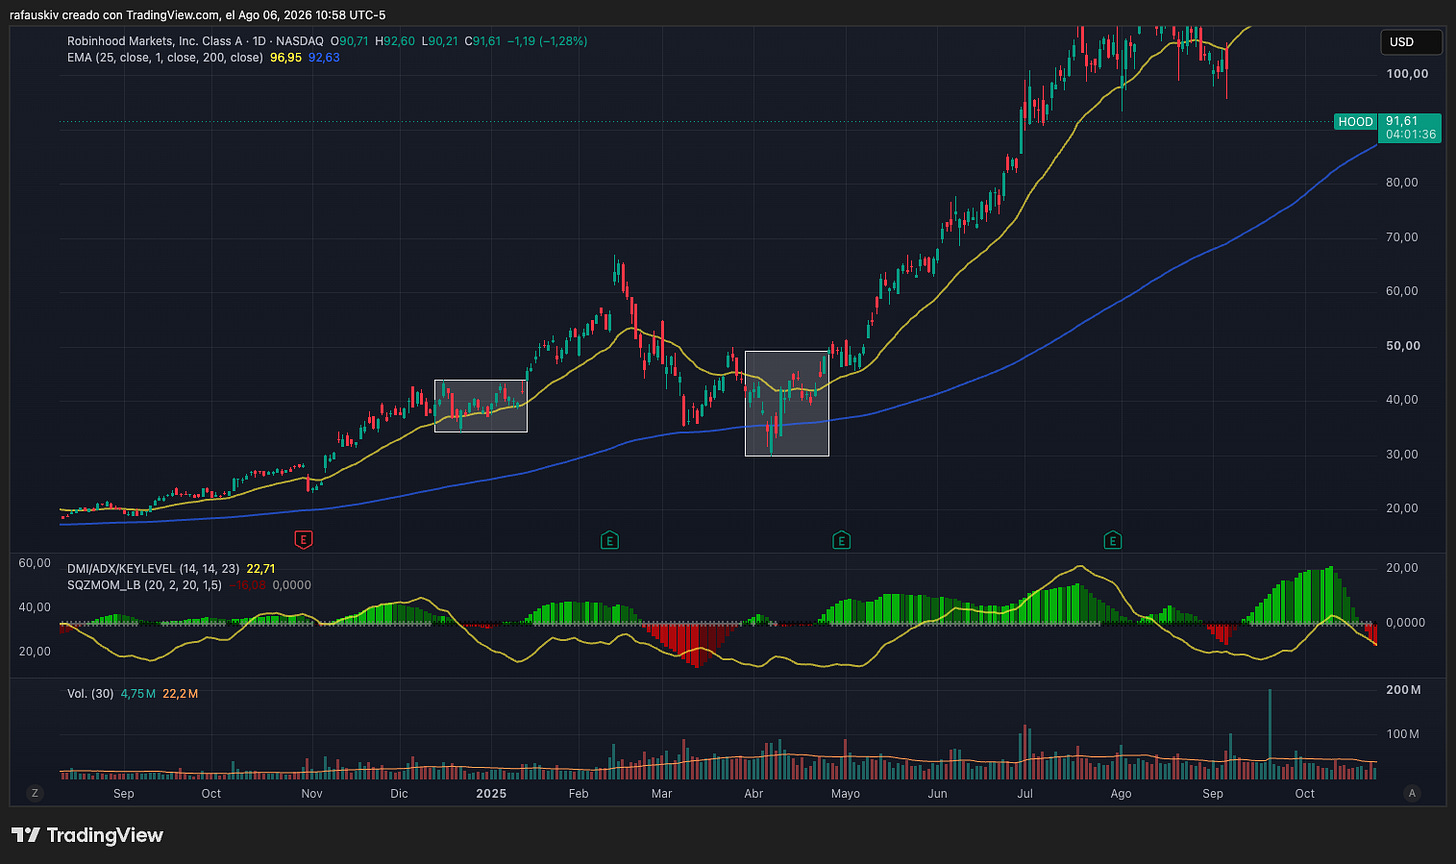Click the 100 M volume axis label
1456x864 pixels.
pos(1402,735)
